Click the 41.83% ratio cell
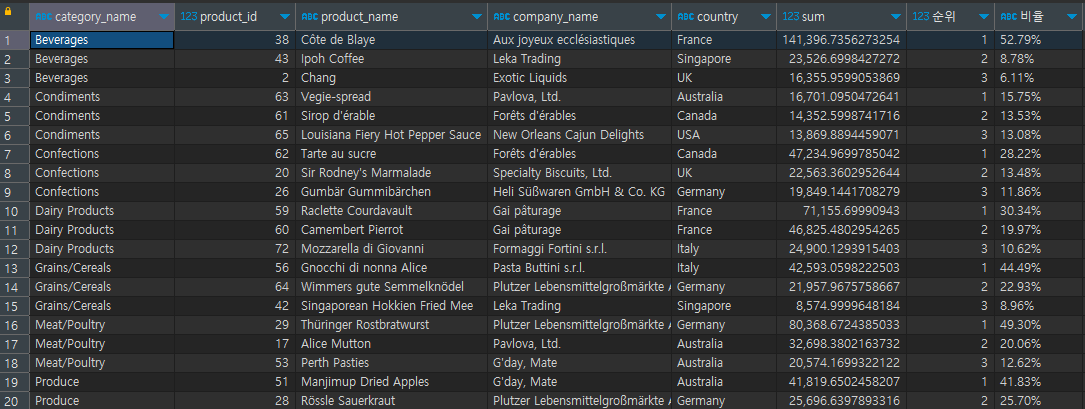This screenshot has width=1085, height=409. coord(1039,381)
